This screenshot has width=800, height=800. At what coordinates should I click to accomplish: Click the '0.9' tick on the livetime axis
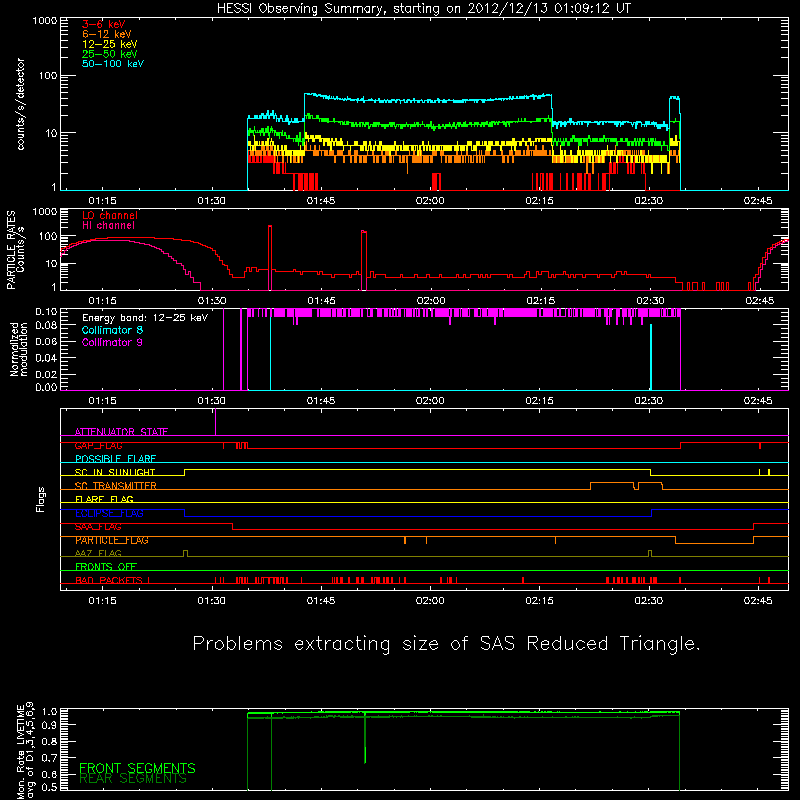49,724
